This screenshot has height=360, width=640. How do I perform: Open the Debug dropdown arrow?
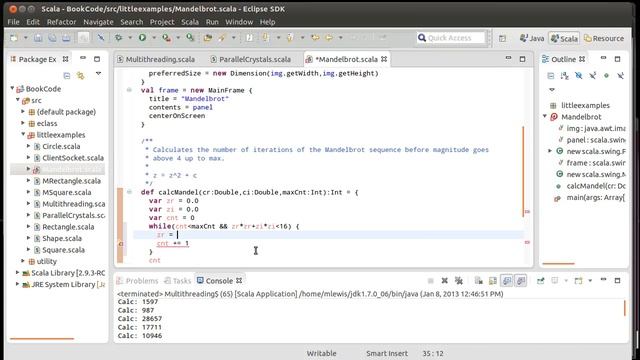coord(130,38)
